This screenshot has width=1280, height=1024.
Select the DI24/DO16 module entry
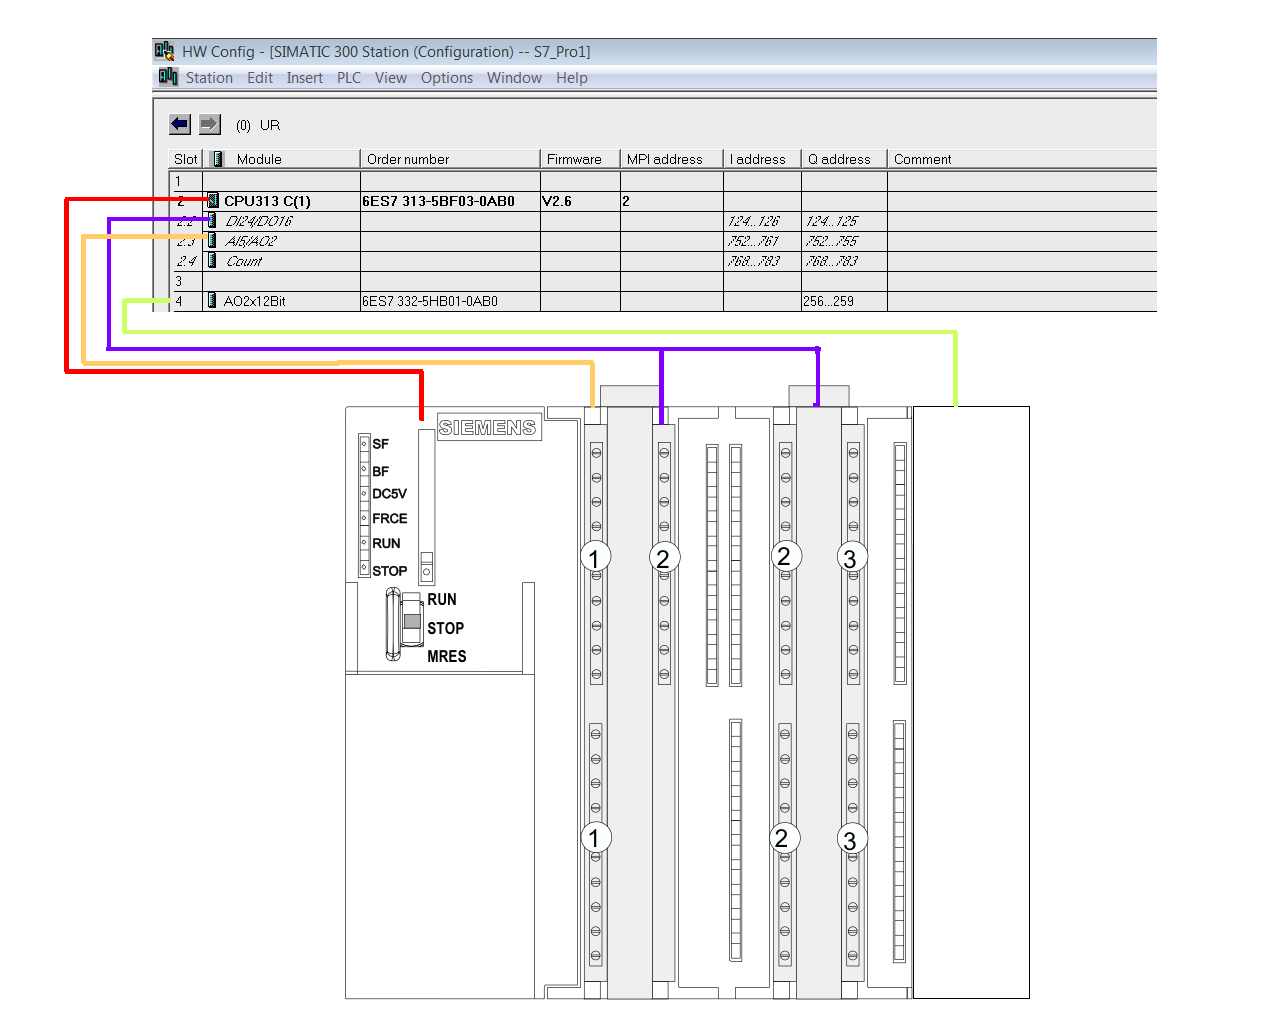tap(259, 221)
